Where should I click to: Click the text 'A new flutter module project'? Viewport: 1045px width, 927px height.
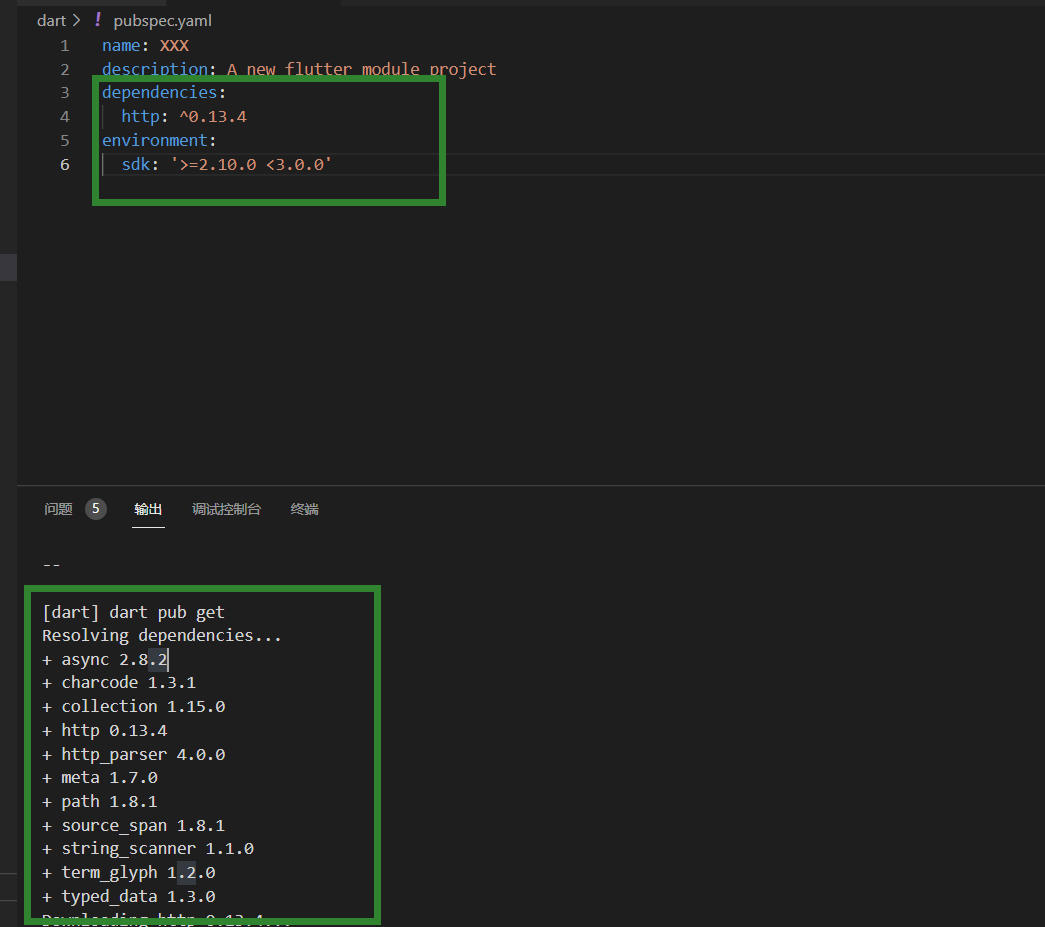point(361,69)
